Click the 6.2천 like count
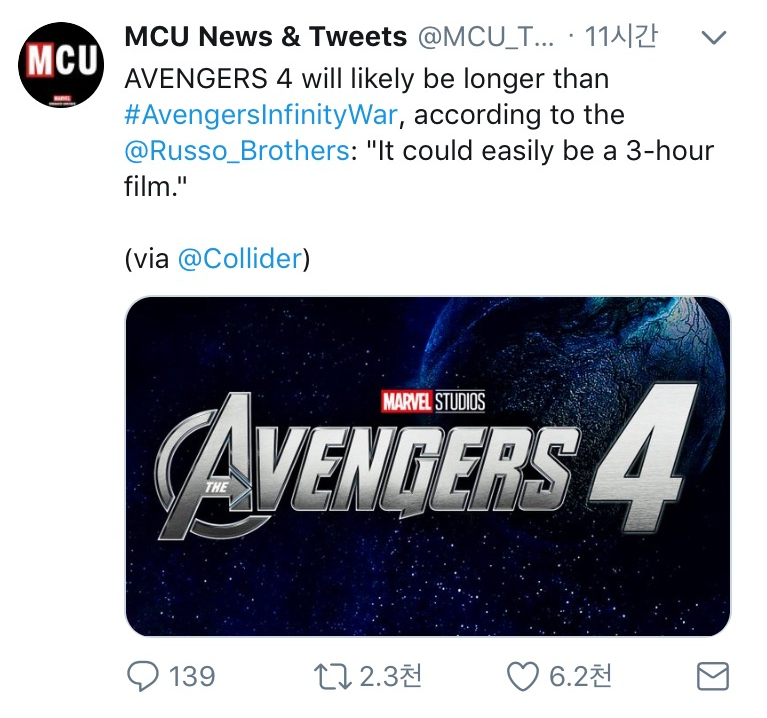This screenshot has height=718, width=767. coord(581,677)
